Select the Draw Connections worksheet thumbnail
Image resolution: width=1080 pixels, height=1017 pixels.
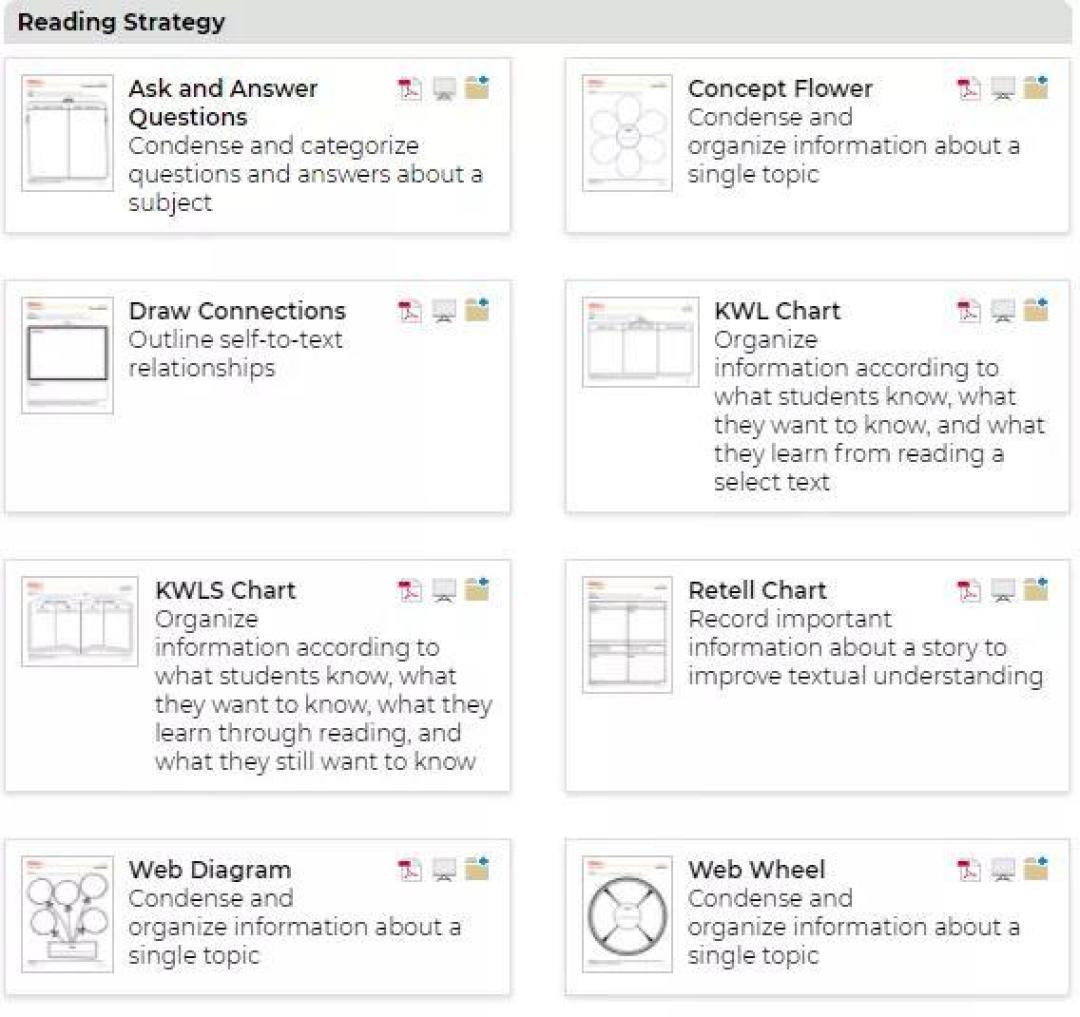(68, 355)
